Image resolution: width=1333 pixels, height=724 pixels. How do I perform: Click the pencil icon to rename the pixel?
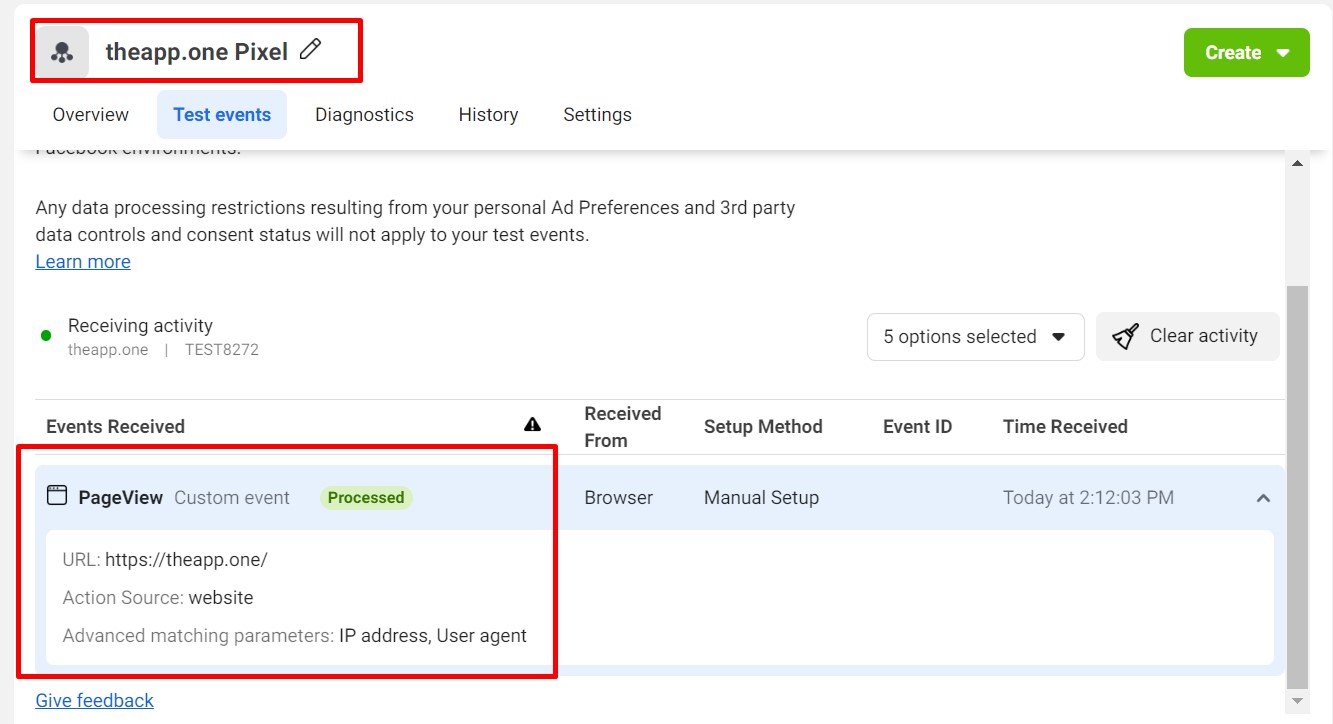311,49
